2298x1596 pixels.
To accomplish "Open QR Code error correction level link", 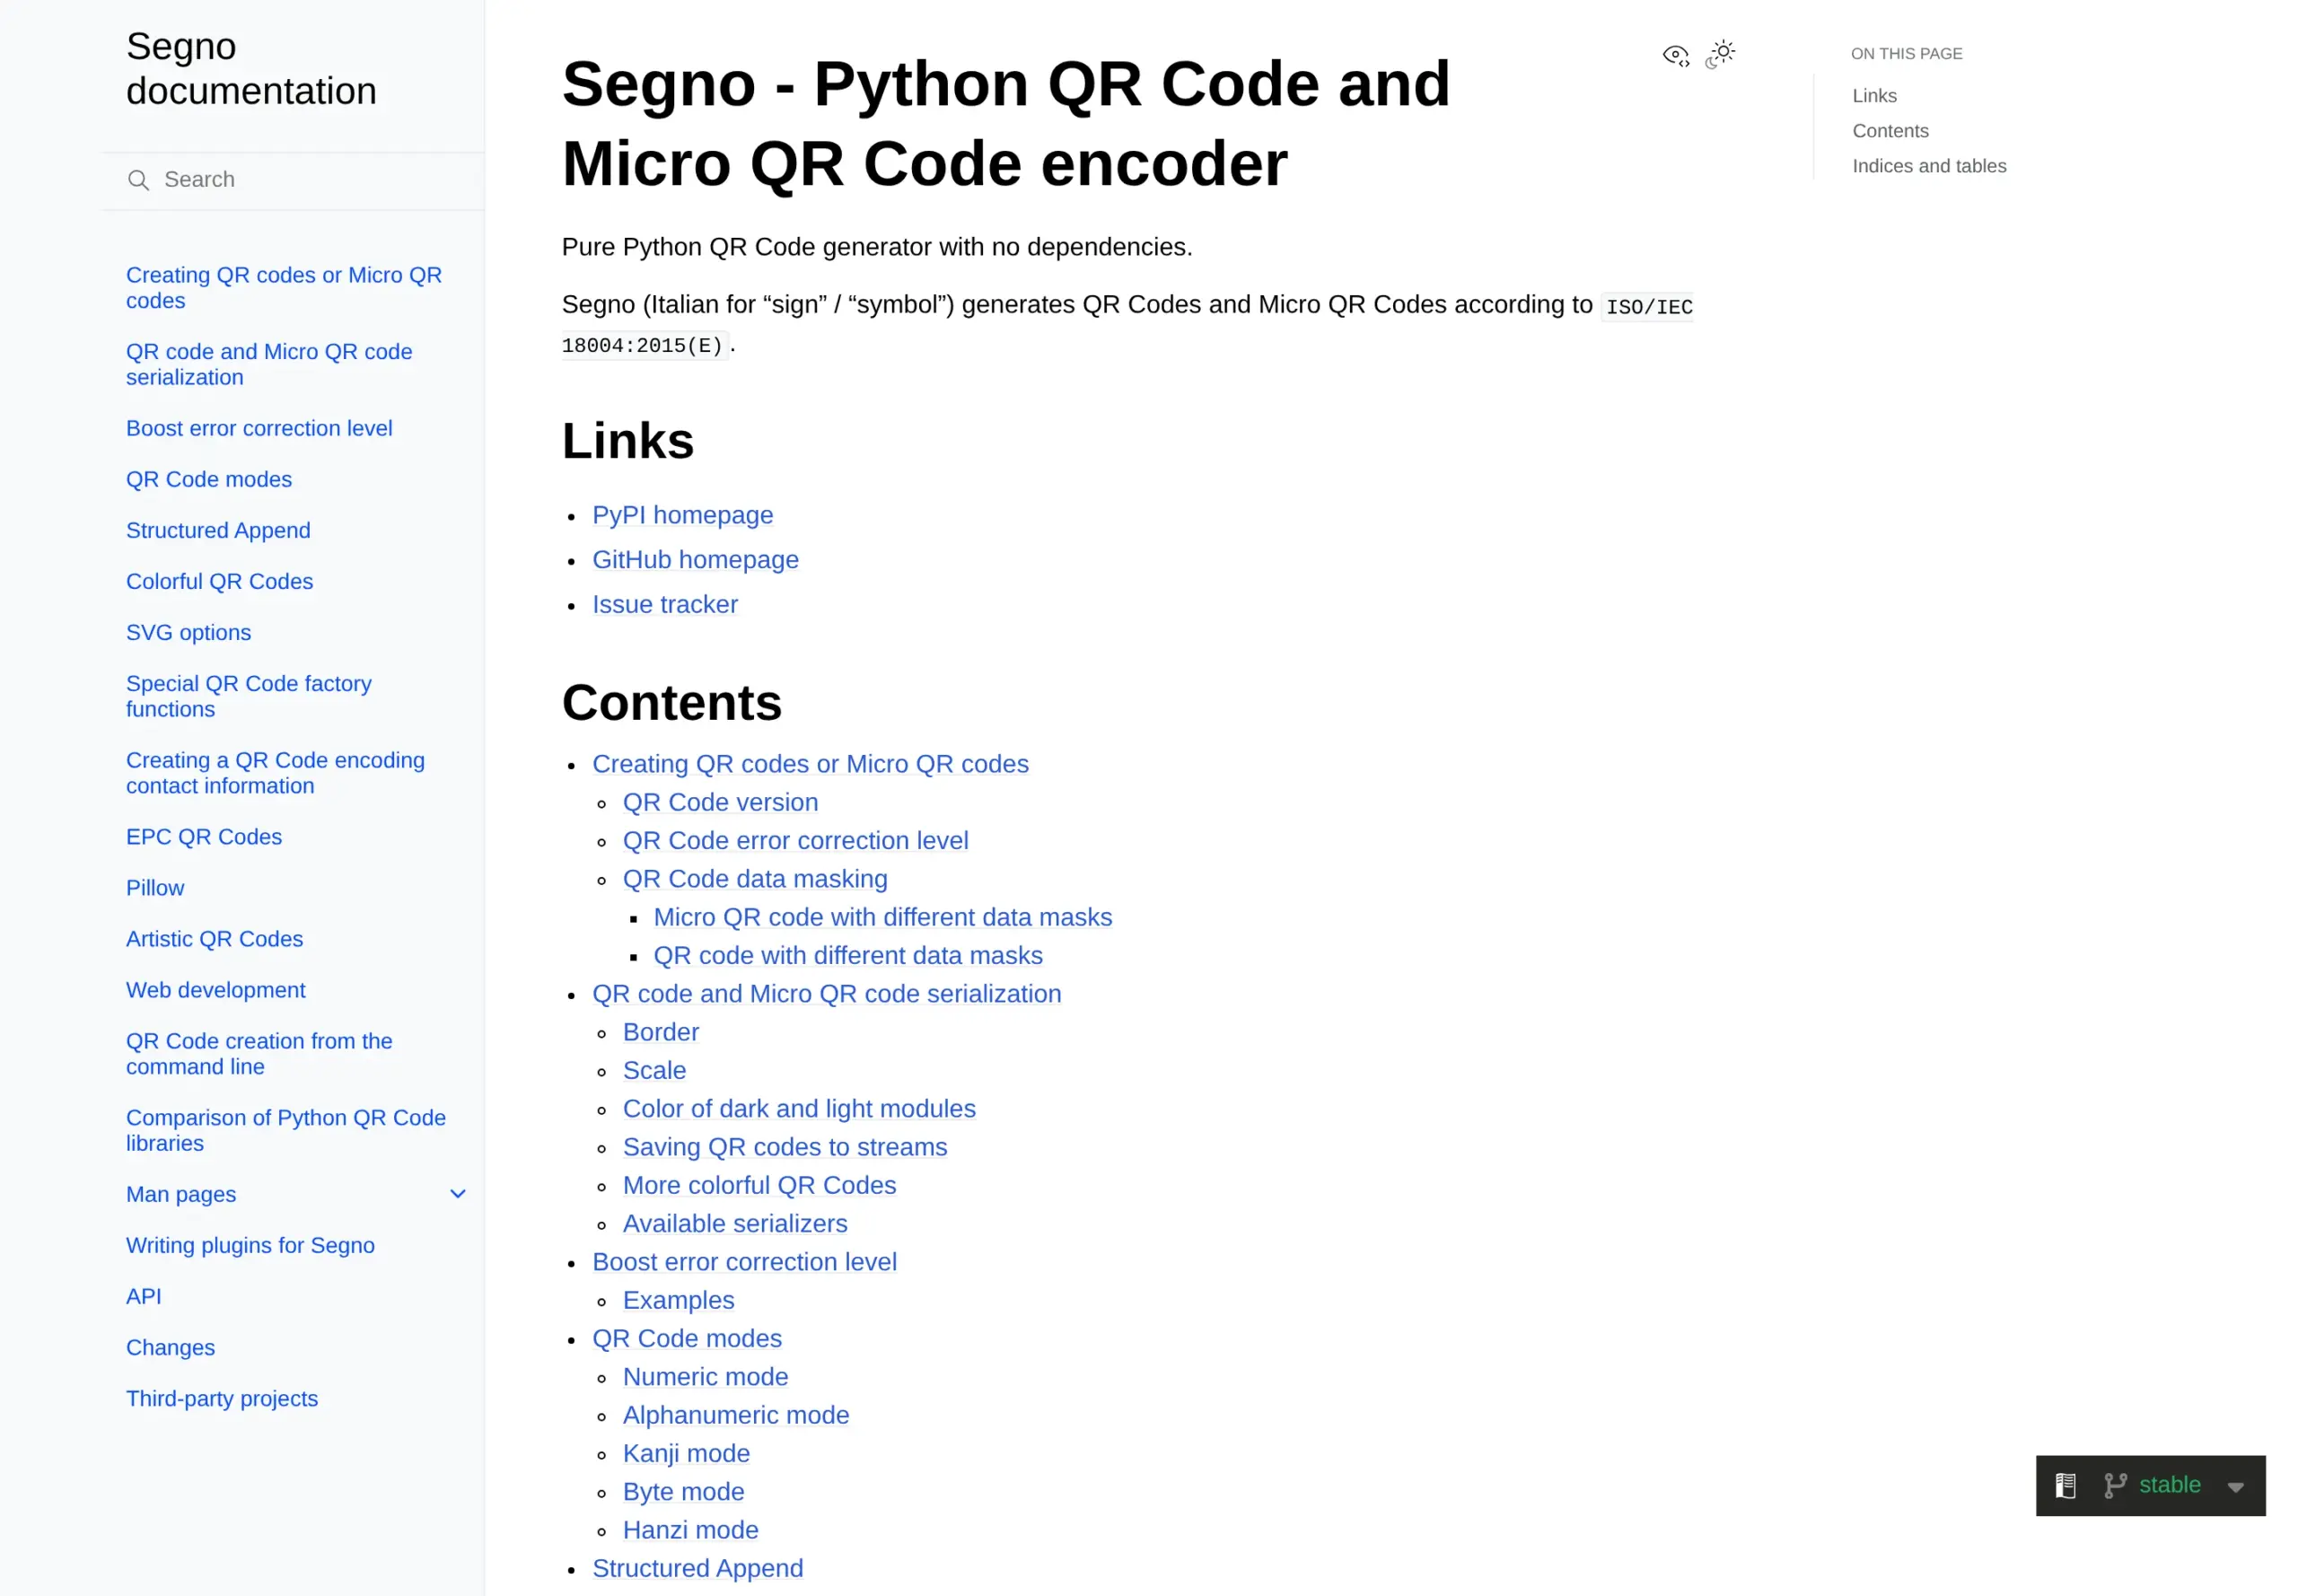I will (x=795, y=839).
